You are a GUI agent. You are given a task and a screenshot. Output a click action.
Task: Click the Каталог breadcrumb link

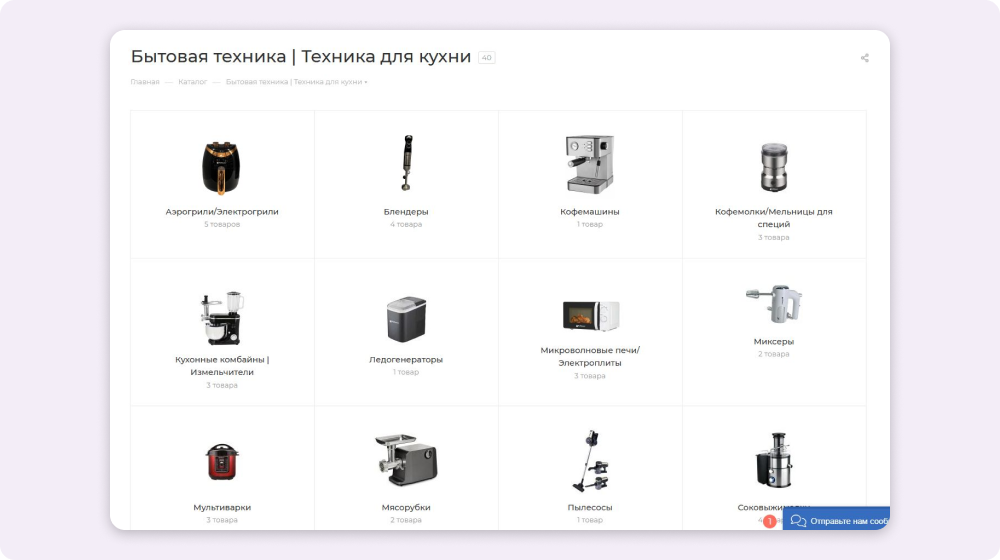click(193, 82)
